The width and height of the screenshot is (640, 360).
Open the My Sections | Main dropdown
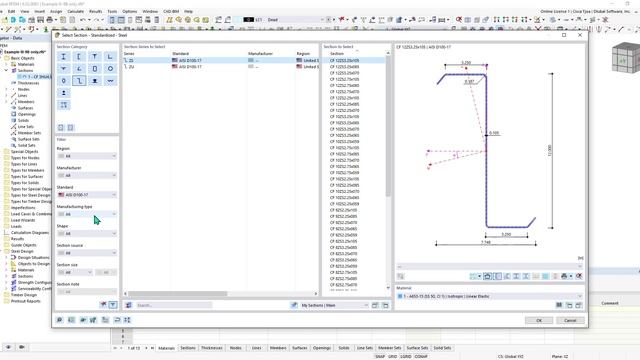[x=334, y=305]
